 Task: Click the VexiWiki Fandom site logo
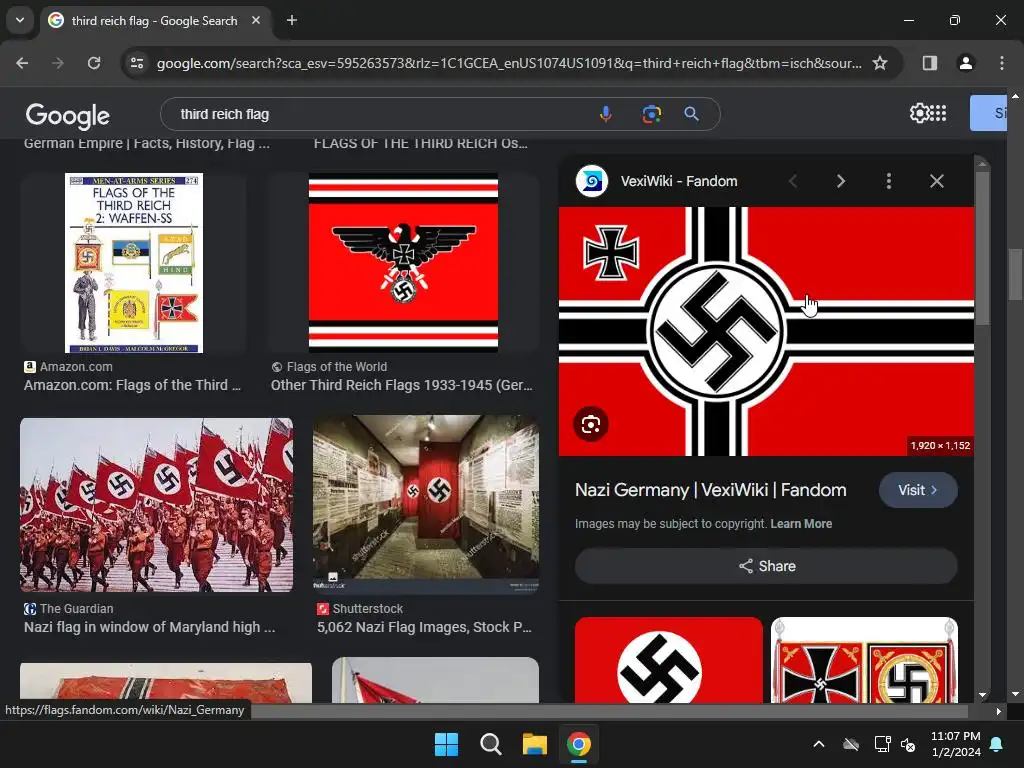point(592,181)
